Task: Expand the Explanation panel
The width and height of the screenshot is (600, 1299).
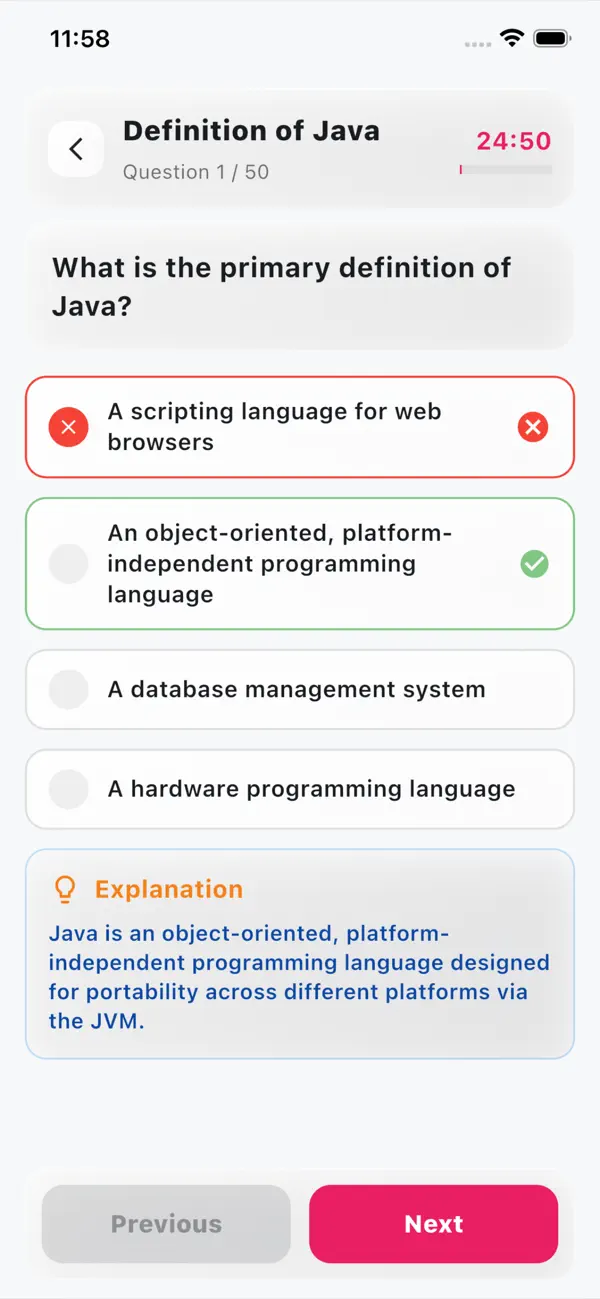Action: click(299, 953)
